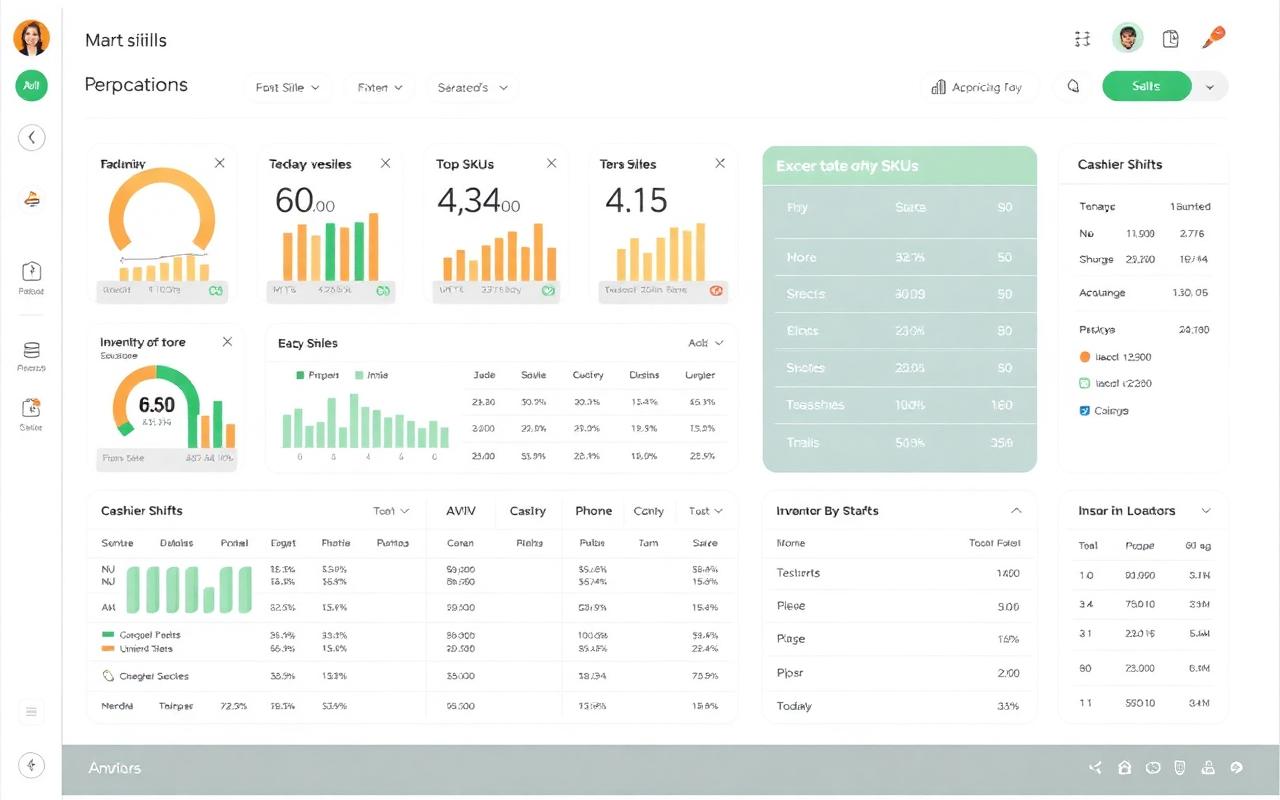The image size is (1280, 800).
Task: Select the Acolunge row in Cashier Shifts
Action: (x=1144, y=293)
